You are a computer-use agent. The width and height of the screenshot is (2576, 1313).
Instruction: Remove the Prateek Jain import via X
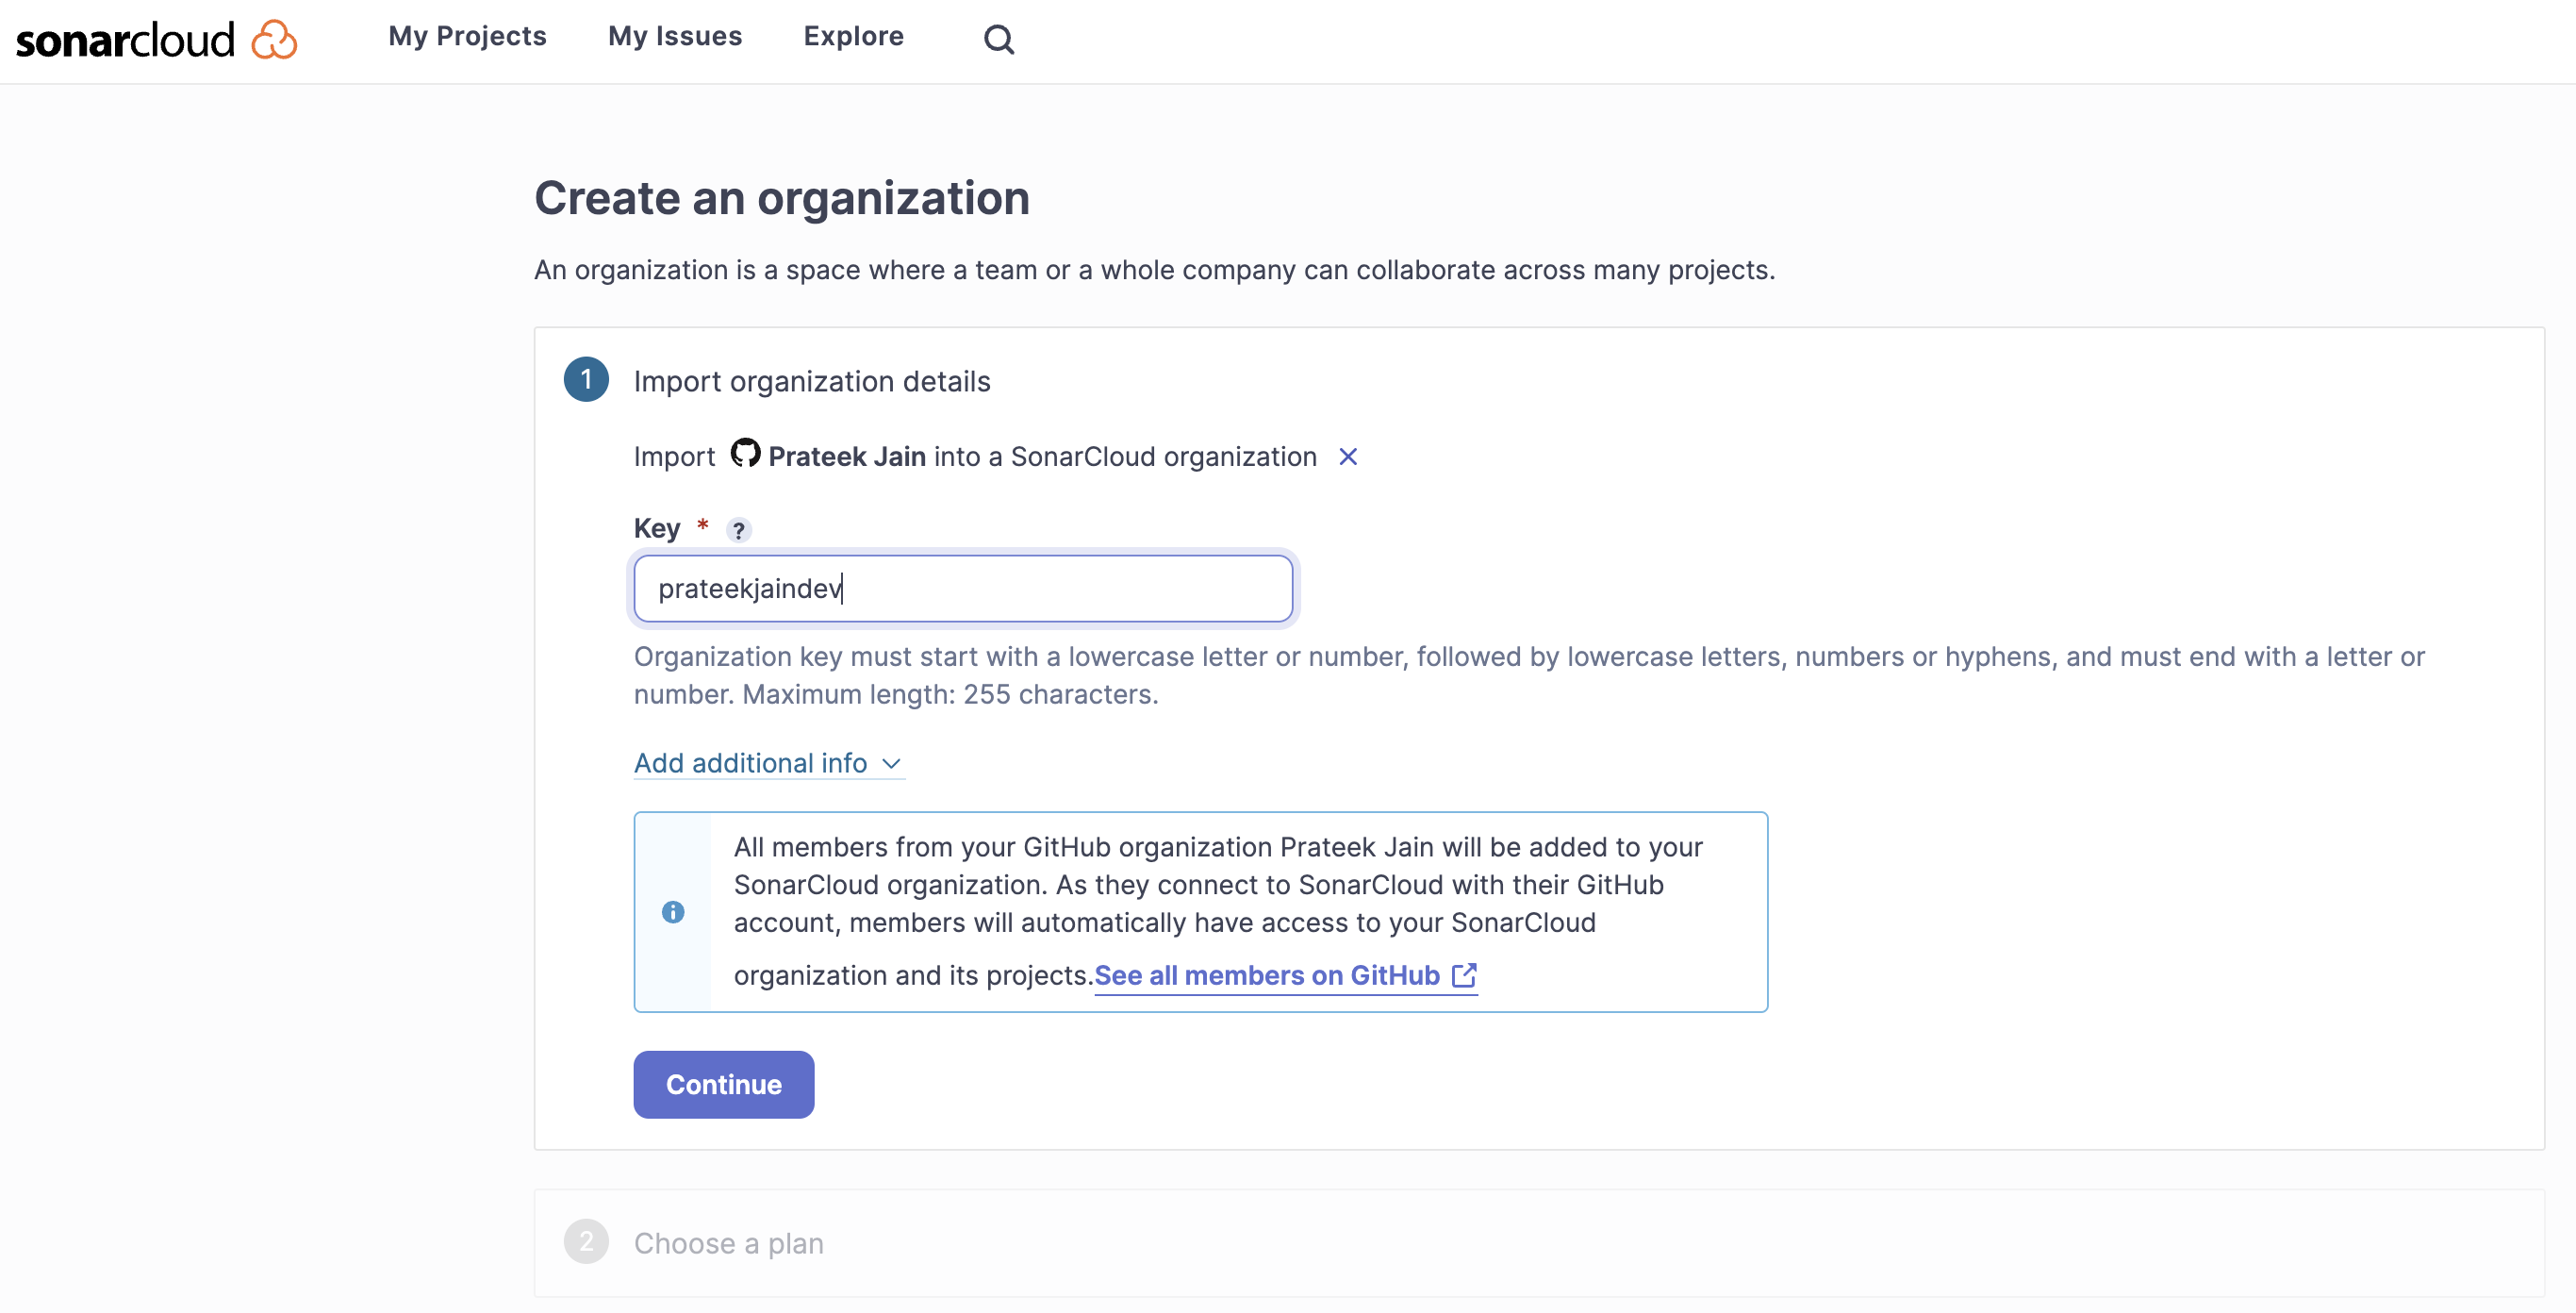1348,457
